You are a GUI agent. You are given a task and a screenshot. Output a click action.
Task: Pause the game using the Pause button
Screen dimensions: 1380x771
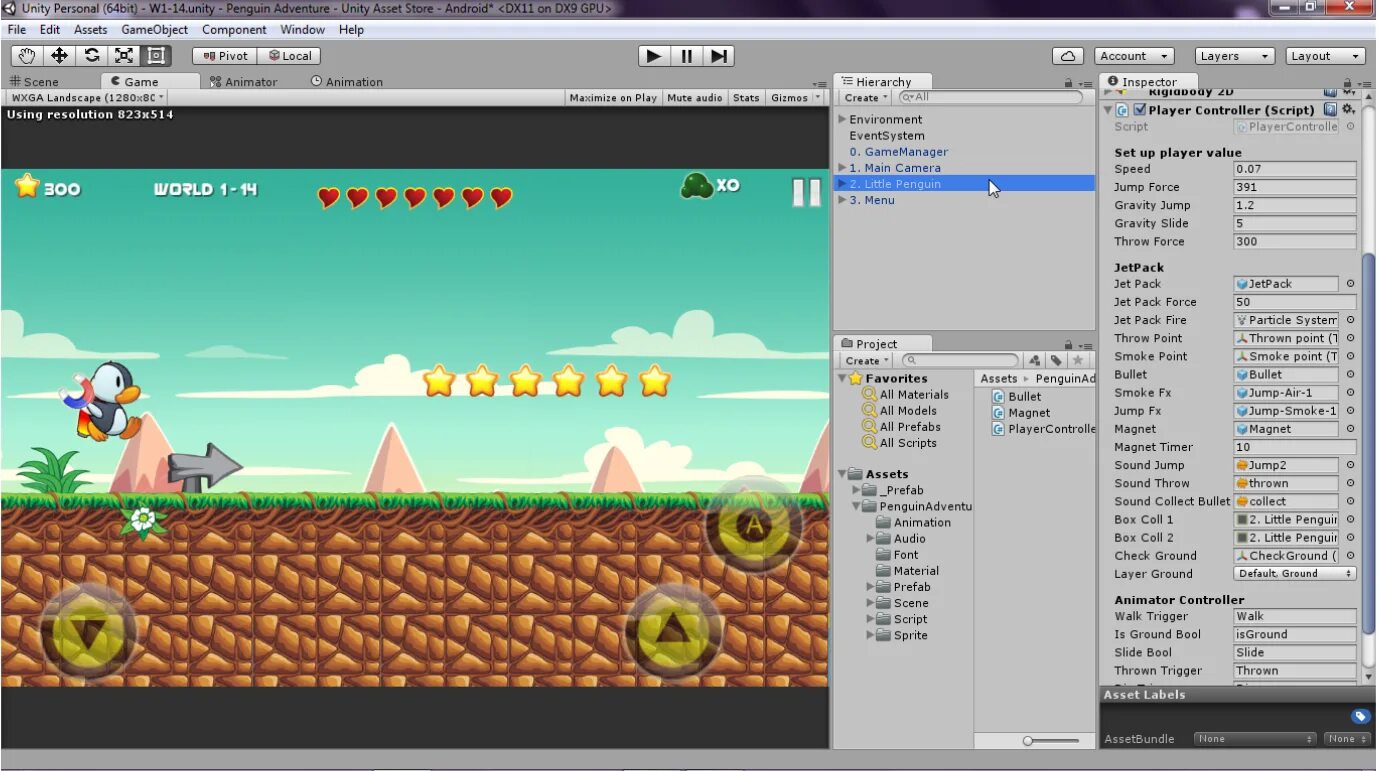pyautogui.click(x=687, y=56)
